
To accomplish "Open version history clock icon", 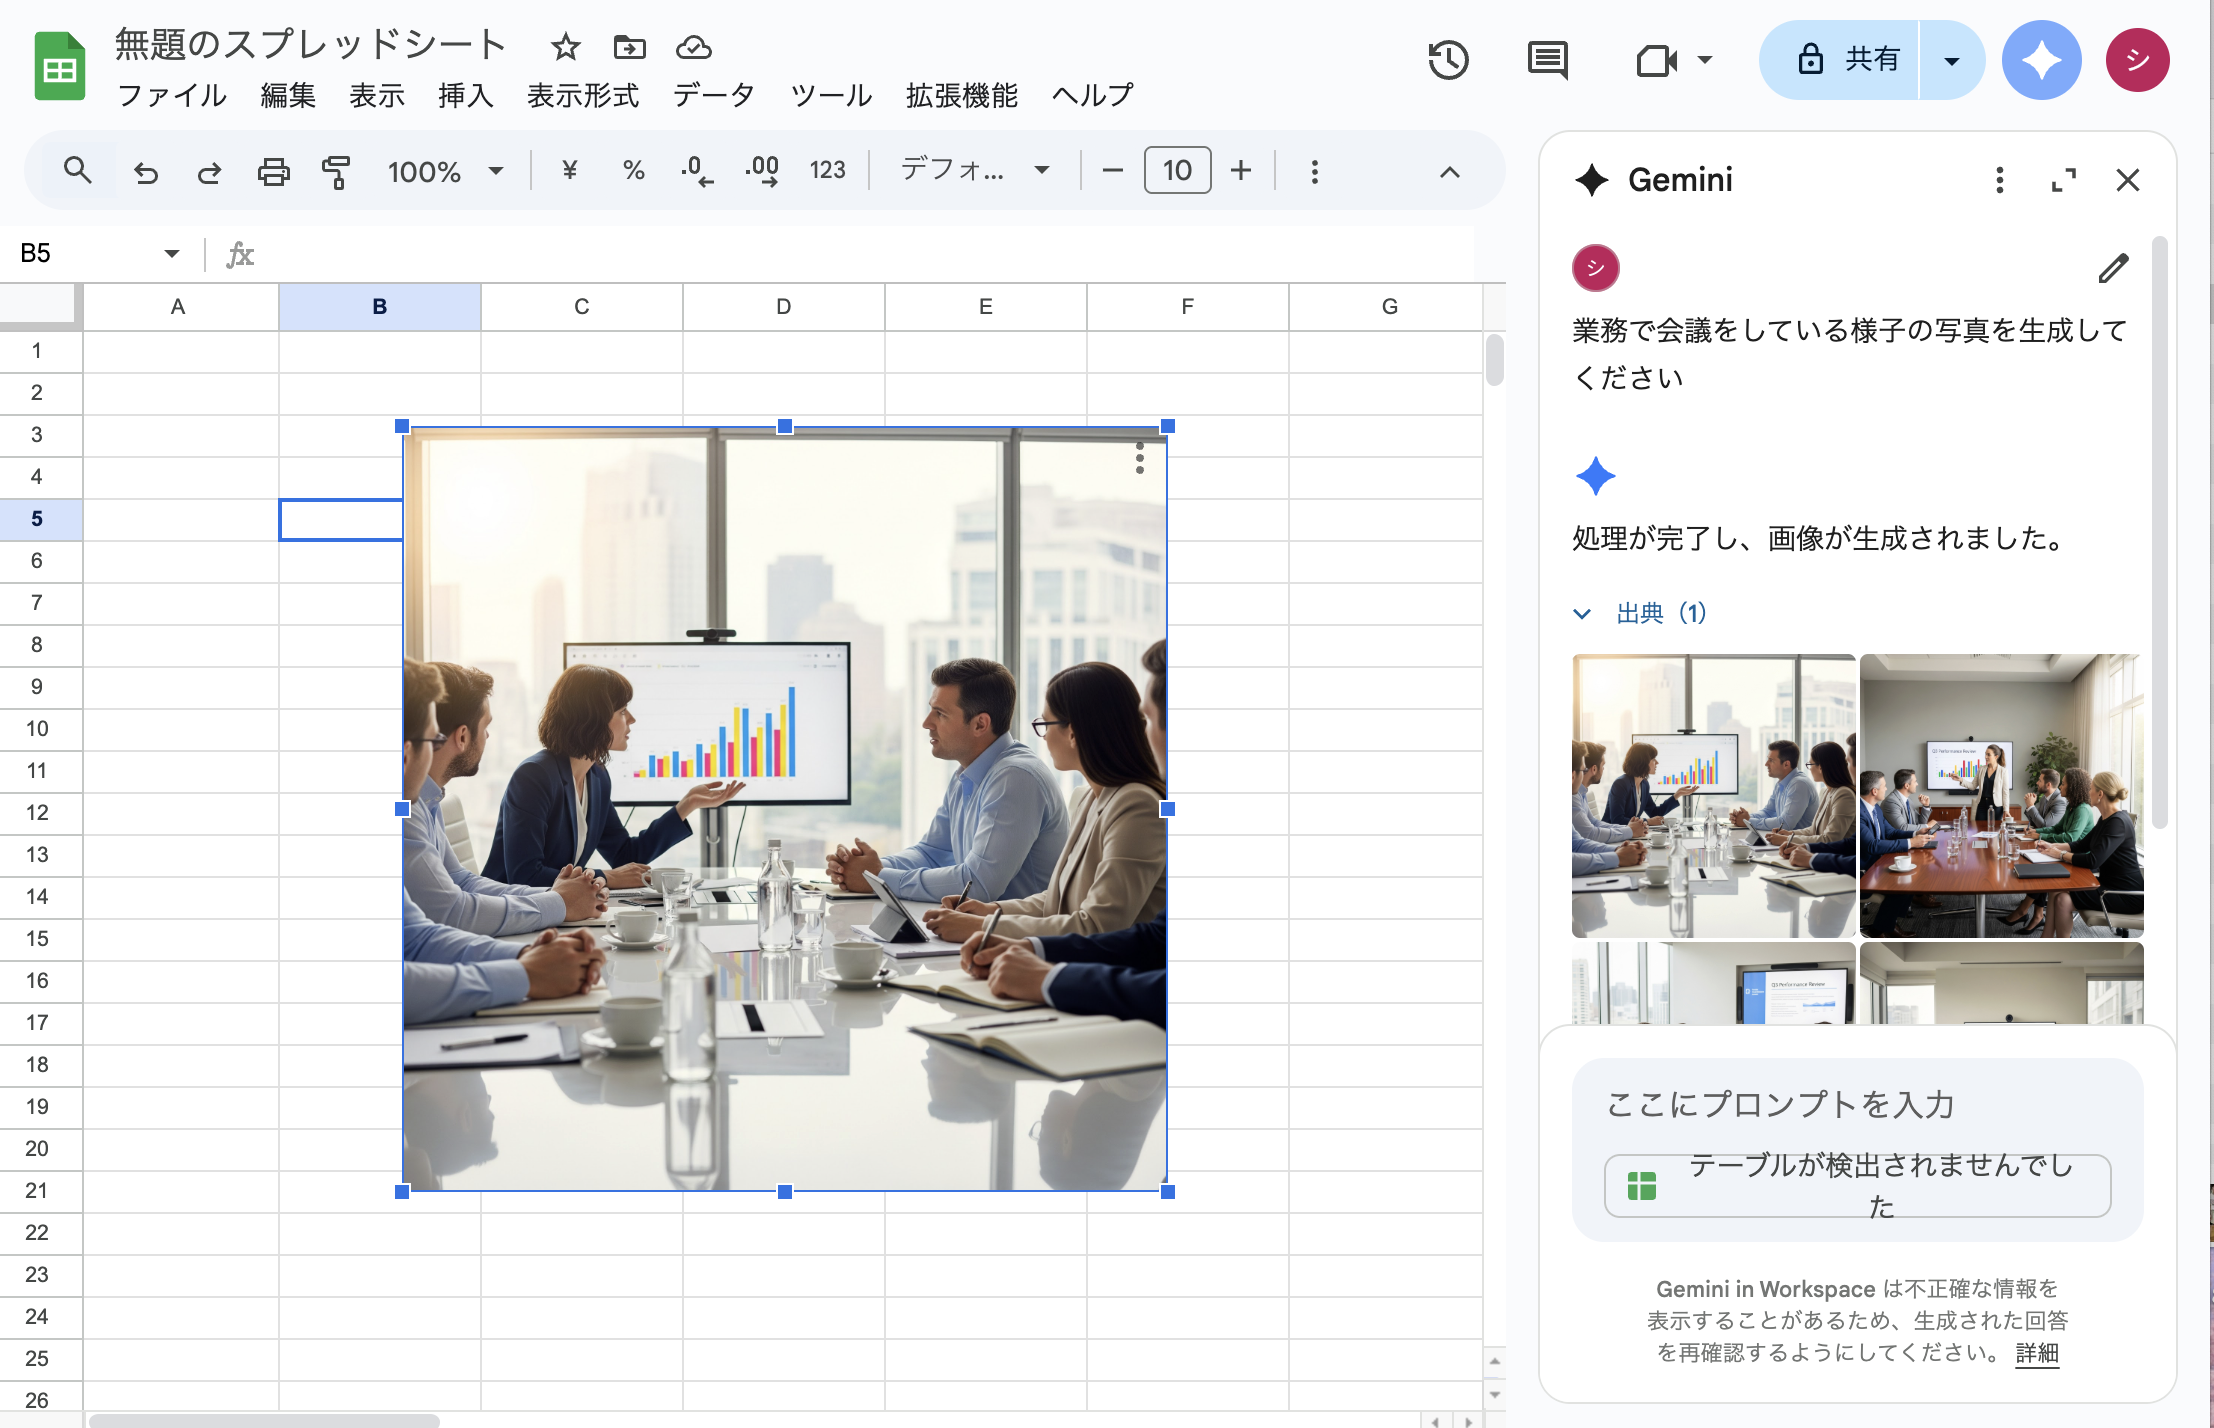I will pos(1447,60).
